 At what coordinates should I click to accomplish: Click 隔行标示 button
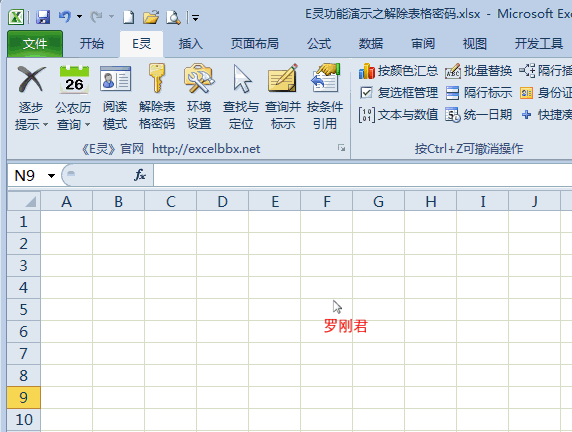(479, 93)
